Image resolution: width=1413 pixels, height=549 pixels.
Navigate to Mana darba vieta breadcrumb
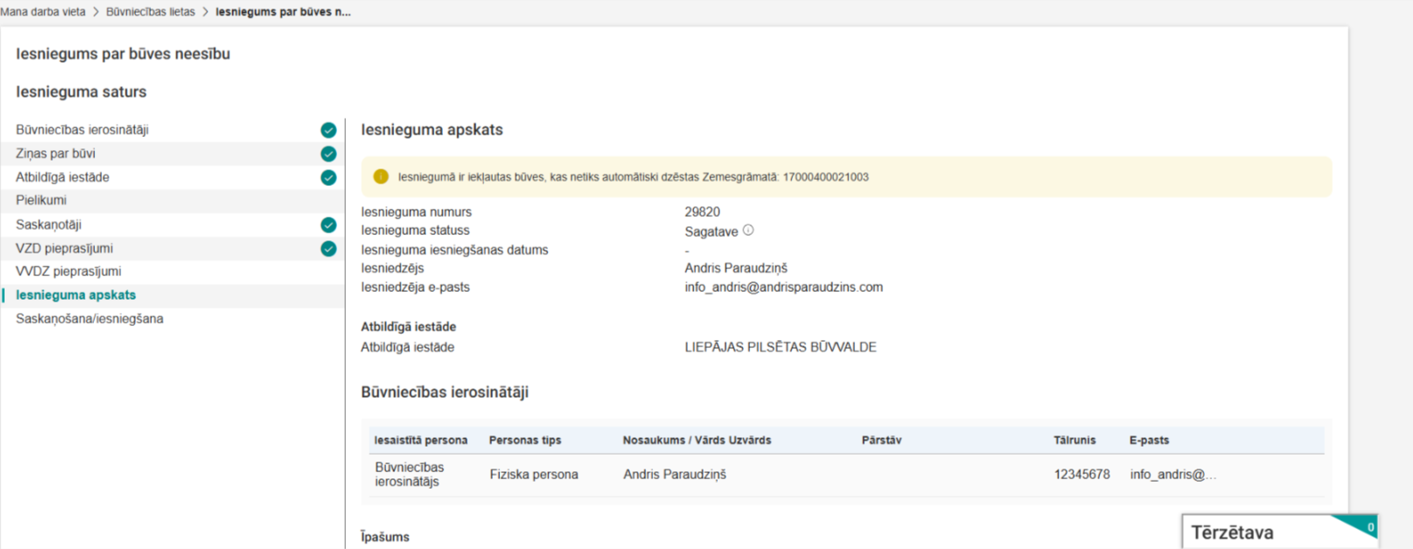(43, 12)
